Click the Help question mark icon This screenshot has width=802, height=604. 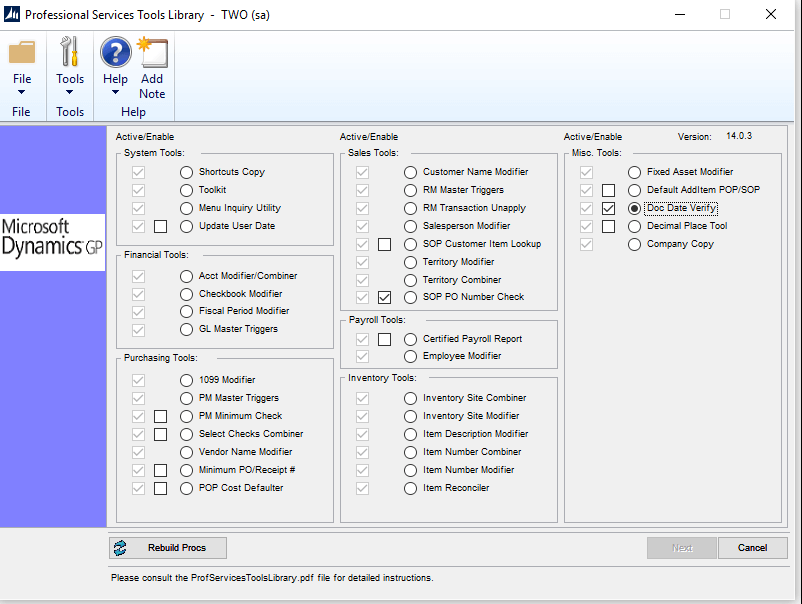(x=116, y=52)
